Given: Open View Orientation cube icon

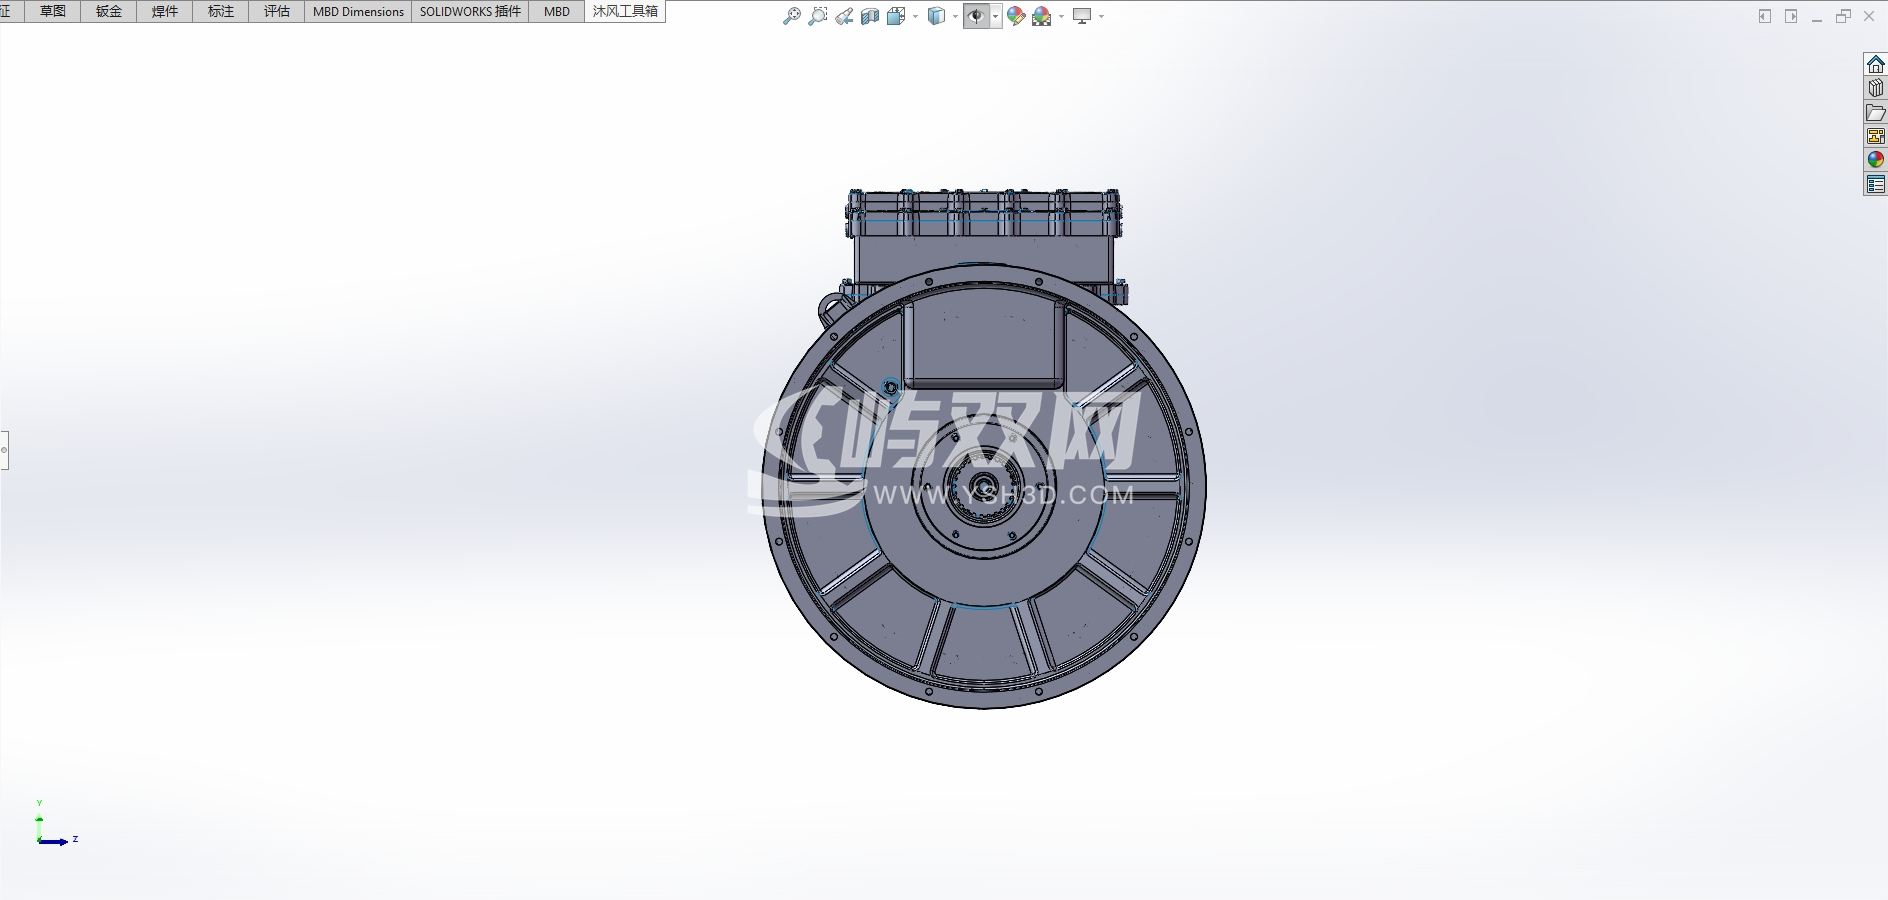Looking at the screenshot, I should coord(896,16).
